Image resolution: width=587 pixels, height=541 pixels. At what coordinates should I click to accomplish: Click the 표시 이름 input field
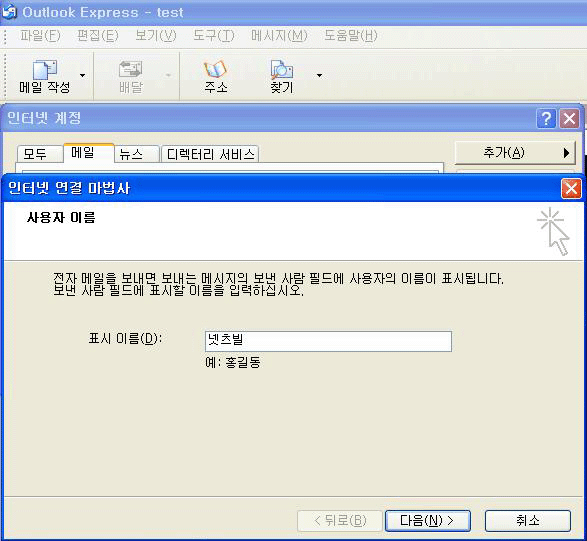pos(328,341)
